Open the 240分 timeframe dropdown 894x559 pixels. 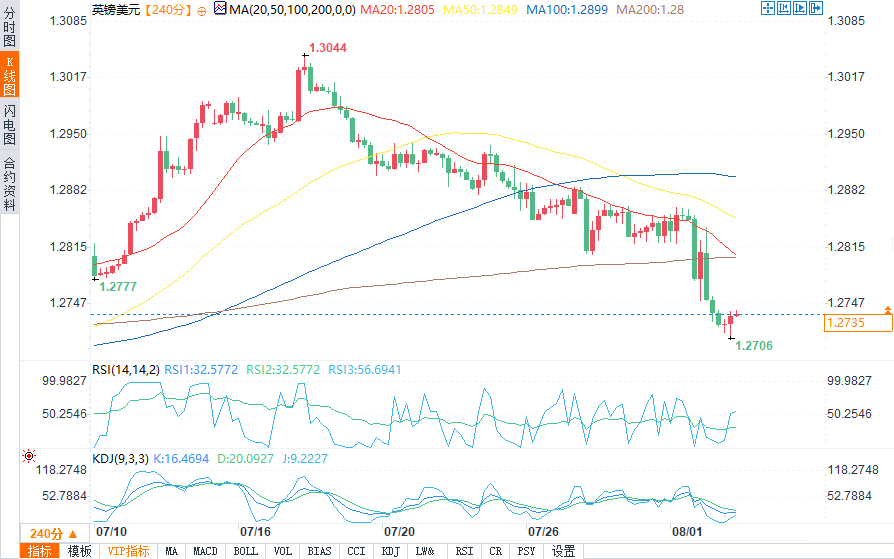(54, 533)
